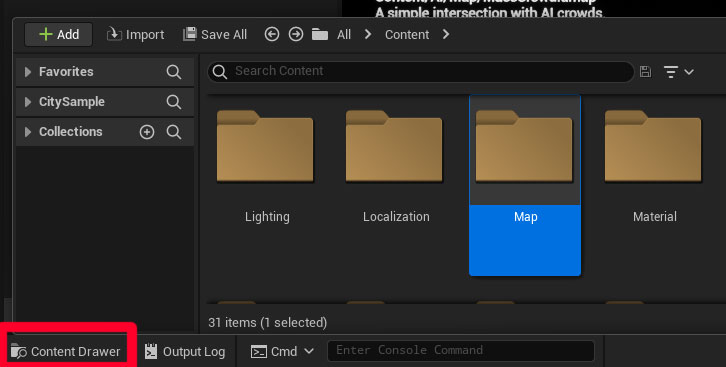Image resolution: width=726 pixels, height=367 pixels.
Task: Toggle the Content Drawer
Action: click(x=66, y=352)
